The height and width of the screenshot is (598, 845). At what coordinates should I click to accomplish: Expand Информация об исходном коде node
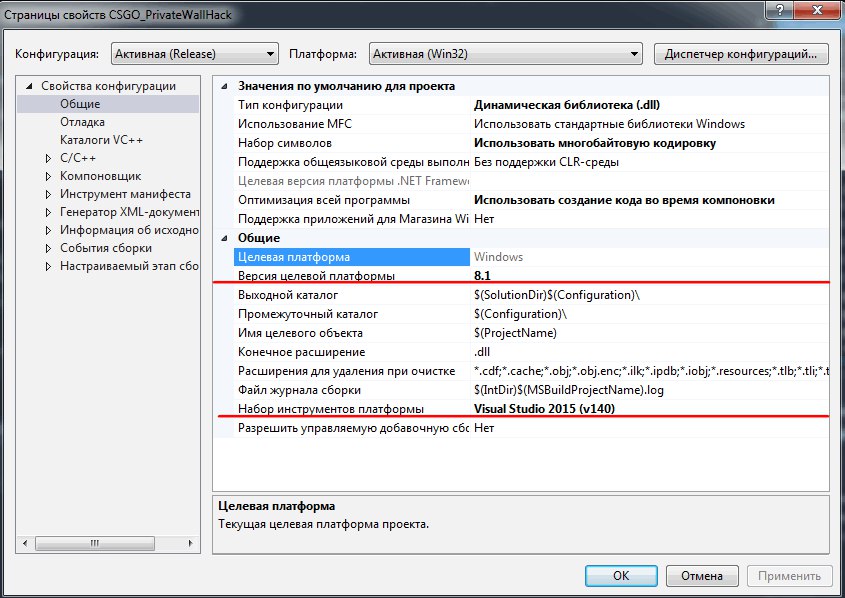[x=49, y=230]
